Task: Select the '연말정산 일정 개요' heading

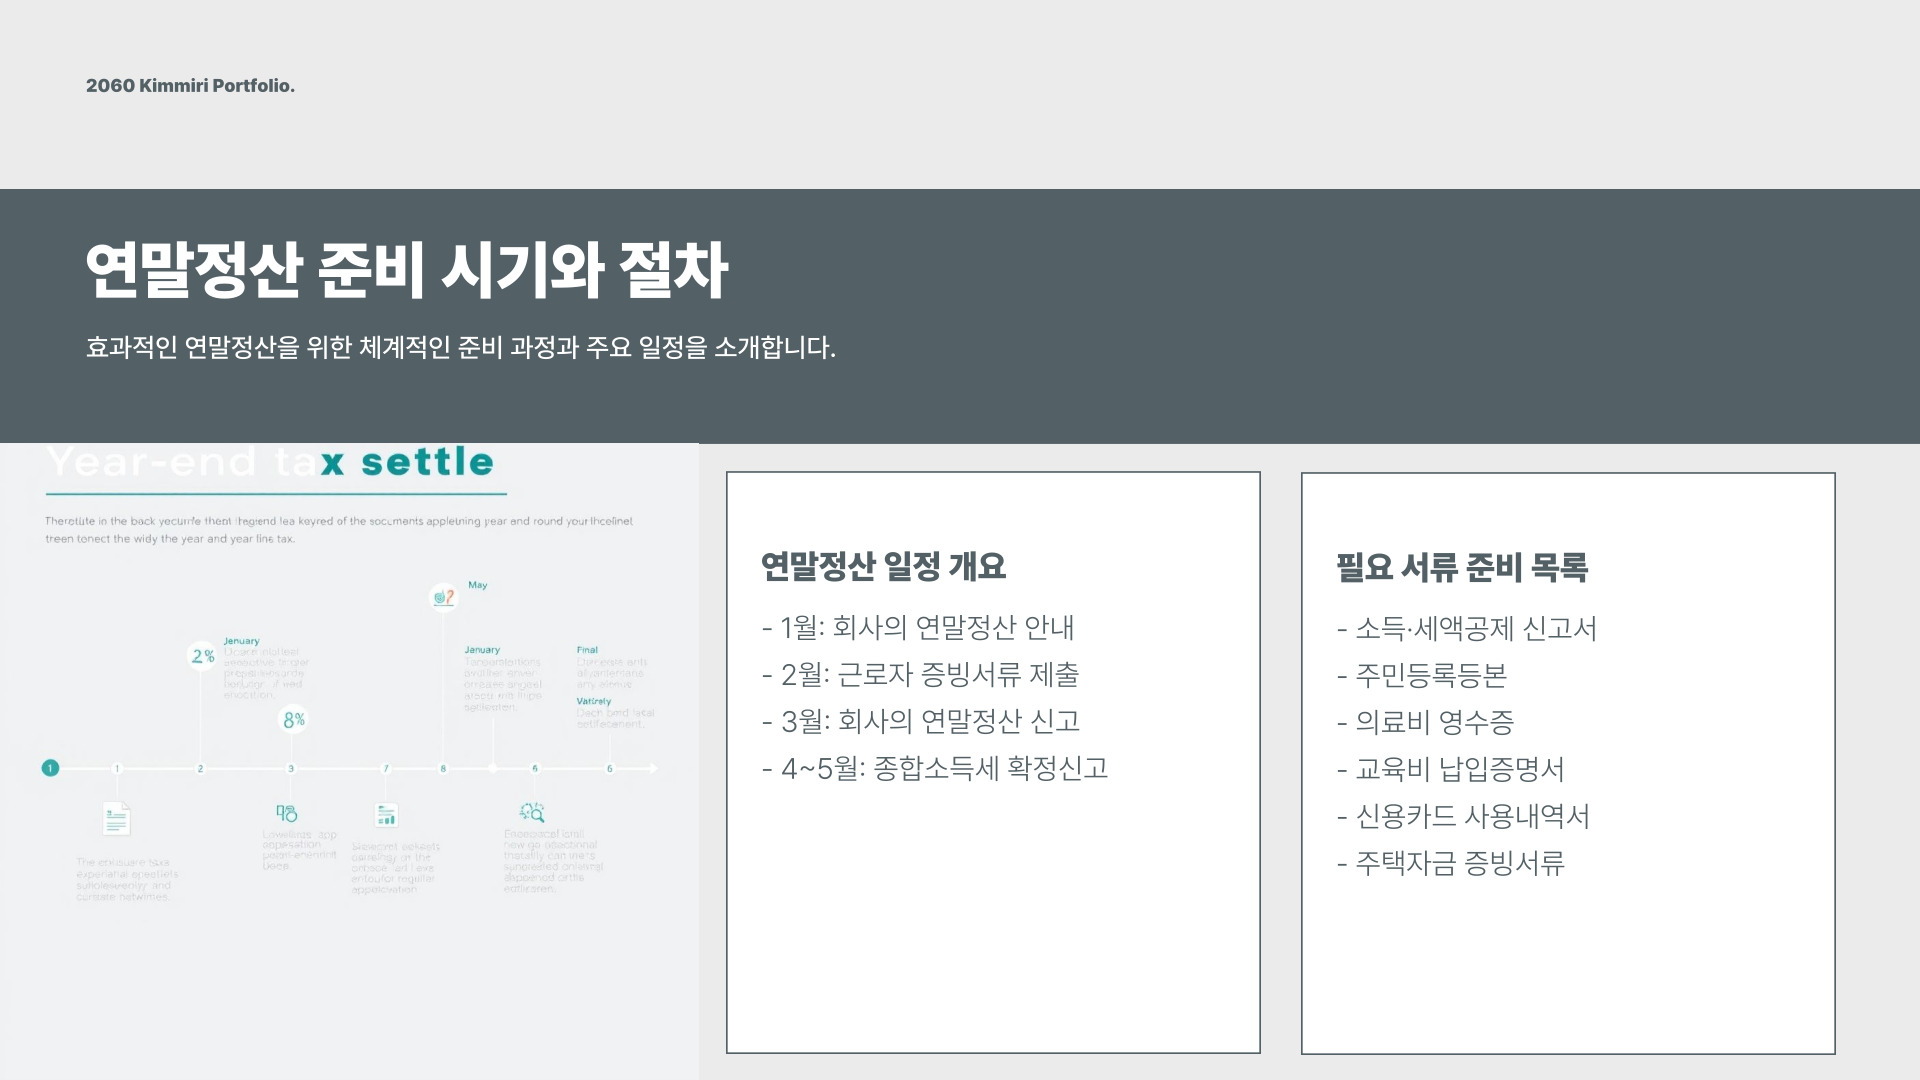Action: pyautogui.click(x=883, y=566)
